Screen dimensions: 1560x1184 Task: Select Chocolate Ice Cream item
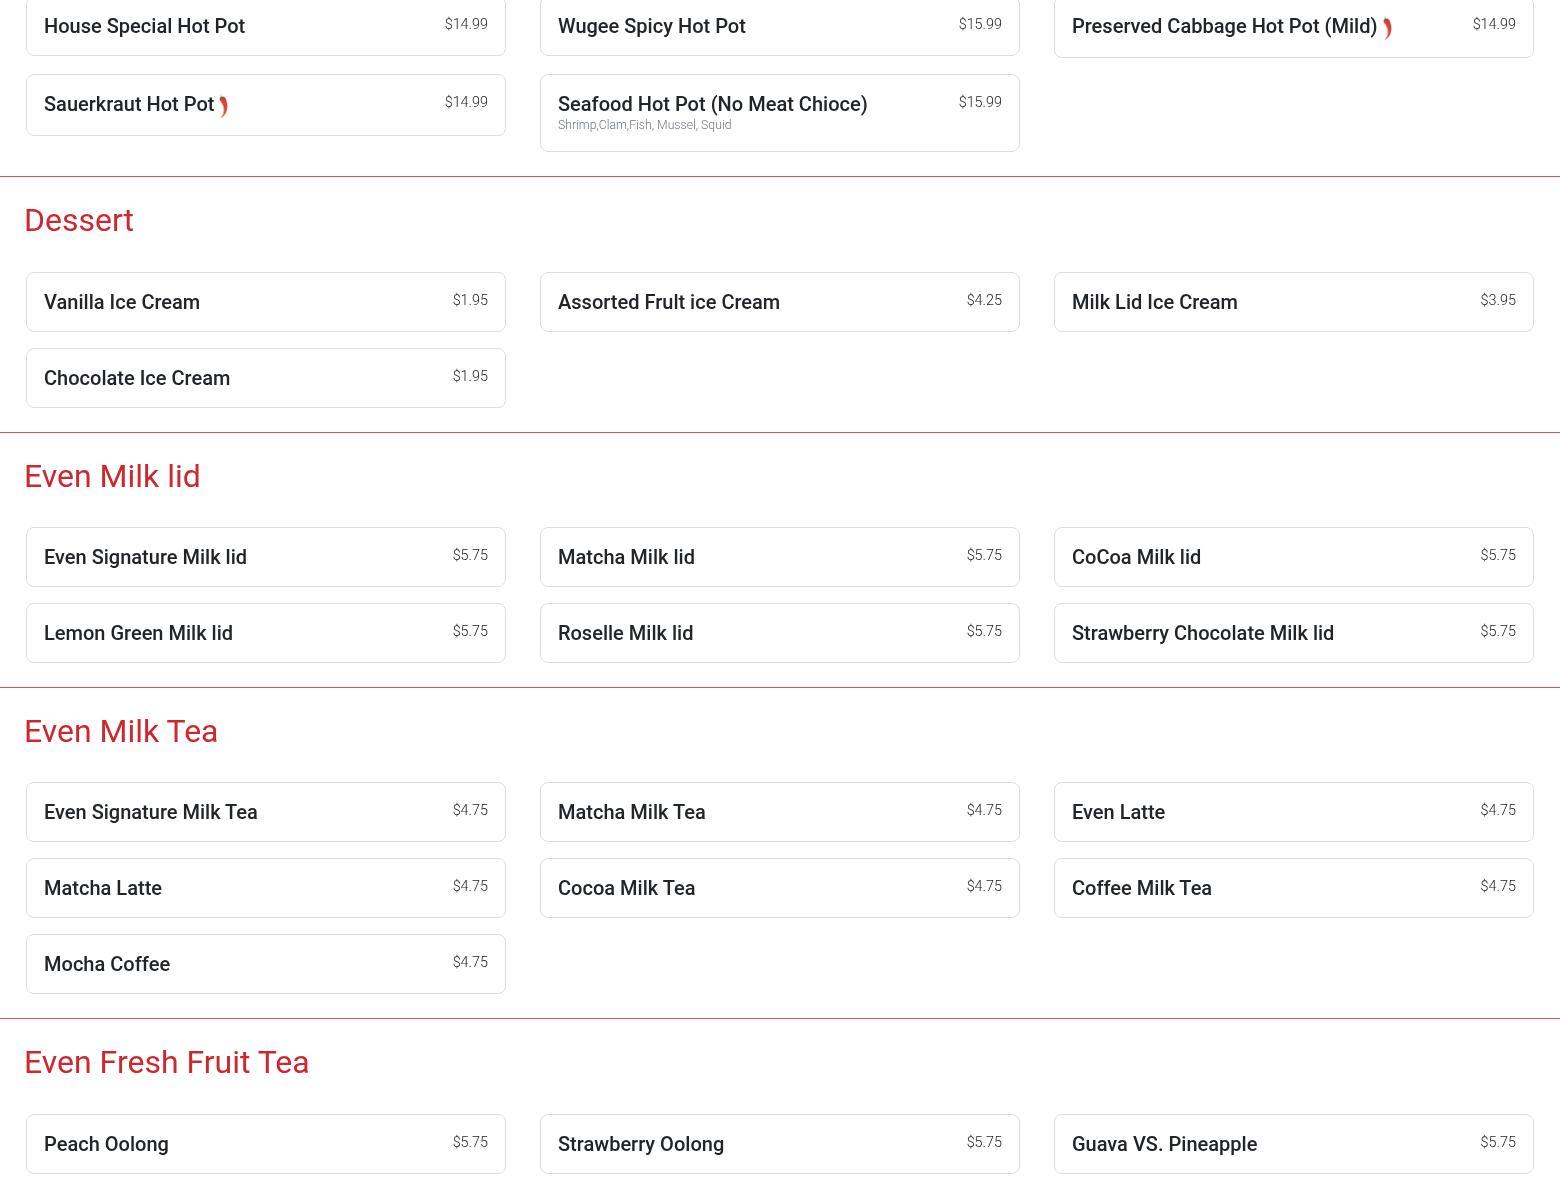click(265, 378)
